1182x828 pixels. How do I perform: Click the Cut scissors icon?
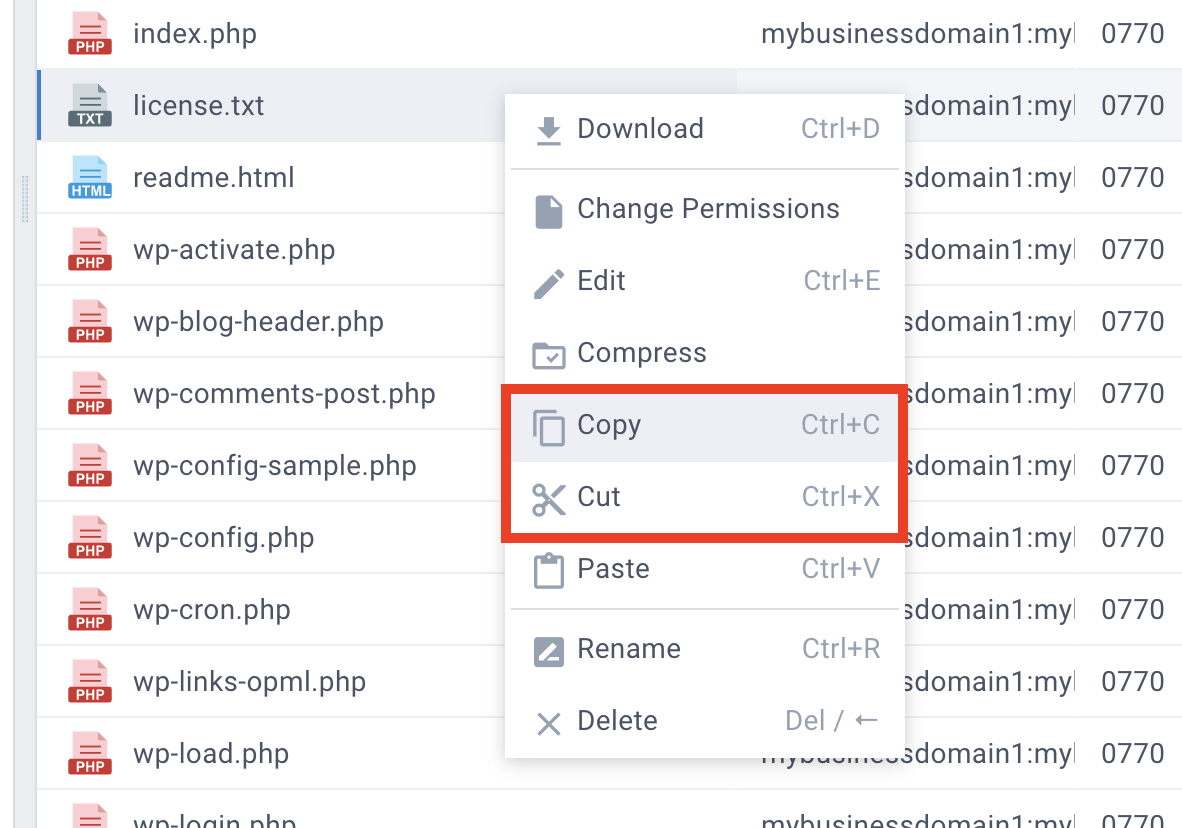pyautogui.click(x=548, y=498)
